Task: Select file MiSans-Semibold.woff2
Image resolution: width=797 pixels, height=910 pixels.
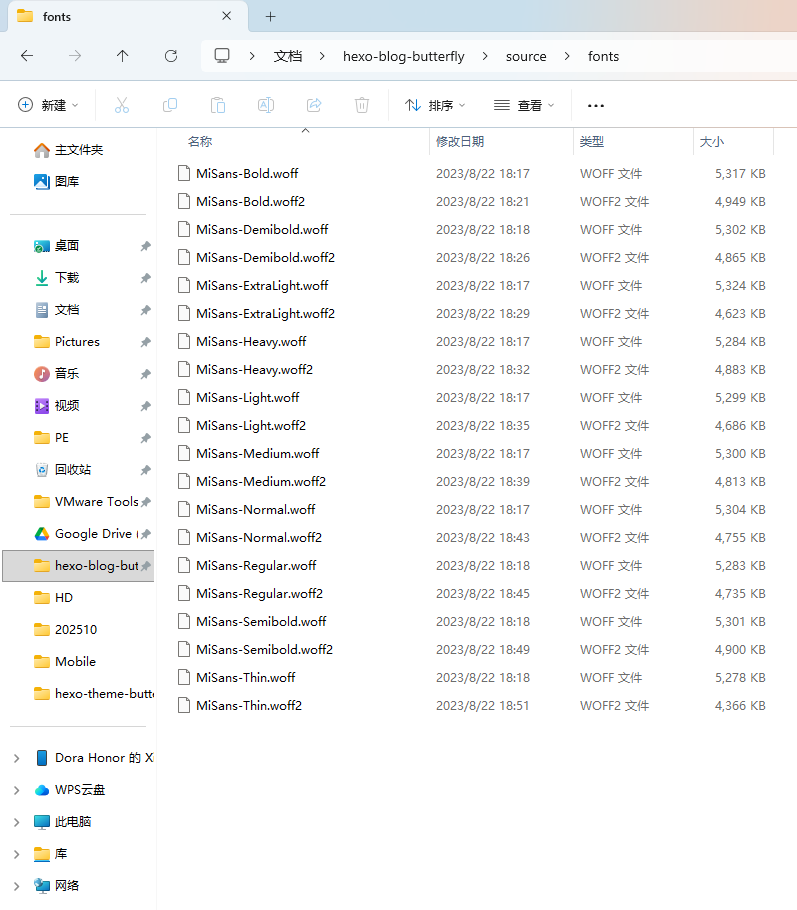Action: pyautogui.click(x=264, y=649)
